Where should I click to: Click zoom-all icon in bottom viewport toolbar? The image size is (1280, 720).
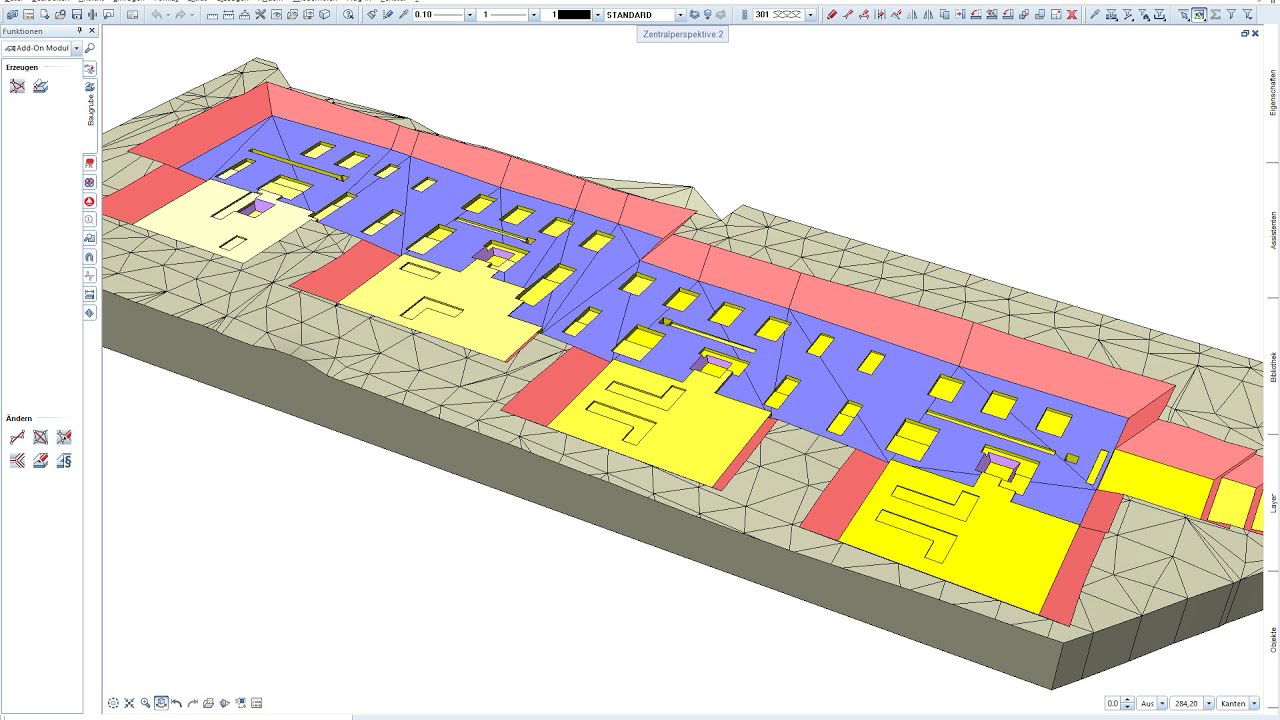tap(130, 703)
